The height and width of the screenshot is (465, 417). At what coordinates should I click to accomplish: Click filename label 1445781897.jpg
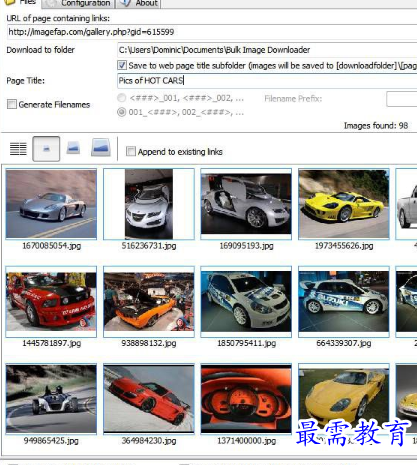coord(52,343)
